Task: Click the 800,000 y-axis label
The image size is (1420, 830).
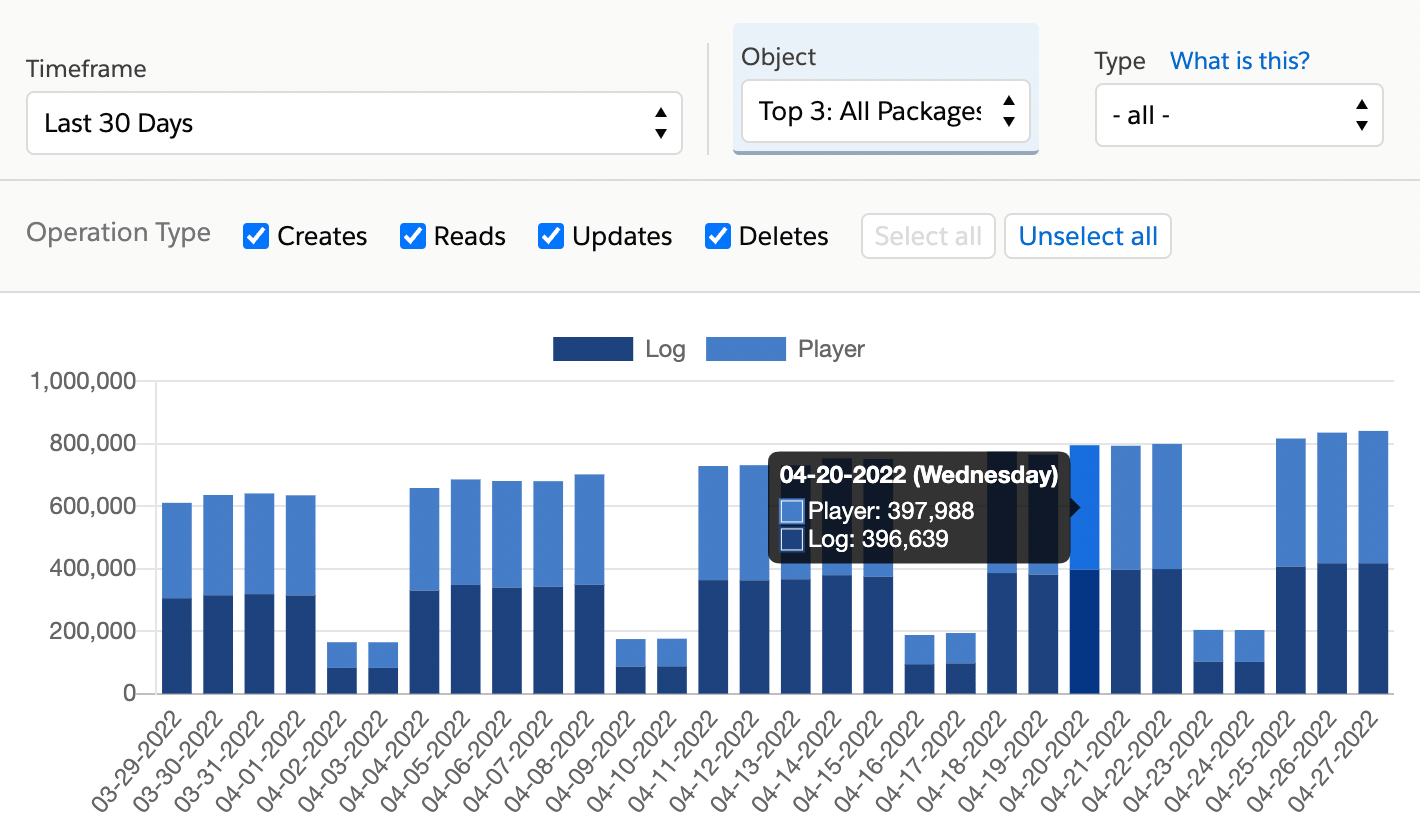Action: 91,444
